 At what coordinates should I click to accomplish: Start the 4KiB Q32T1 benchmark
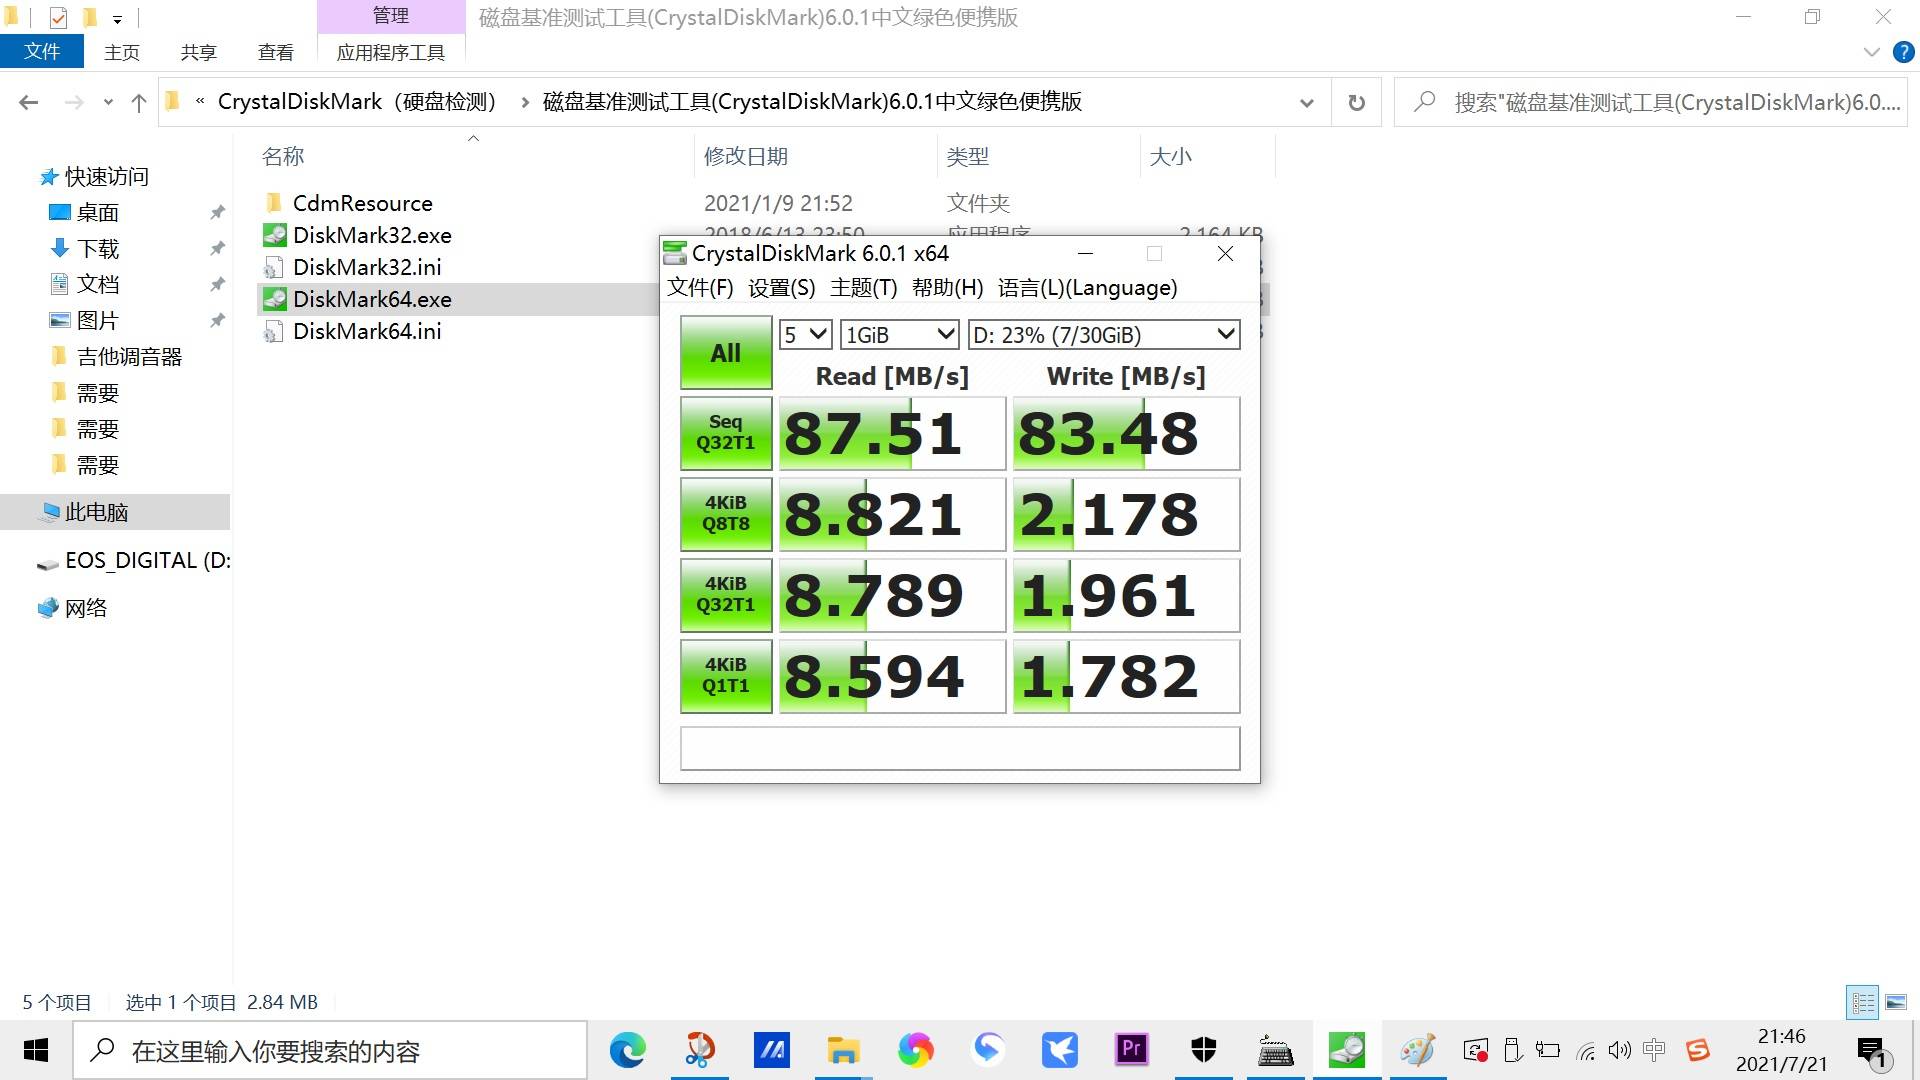click(x=726, y=595)
